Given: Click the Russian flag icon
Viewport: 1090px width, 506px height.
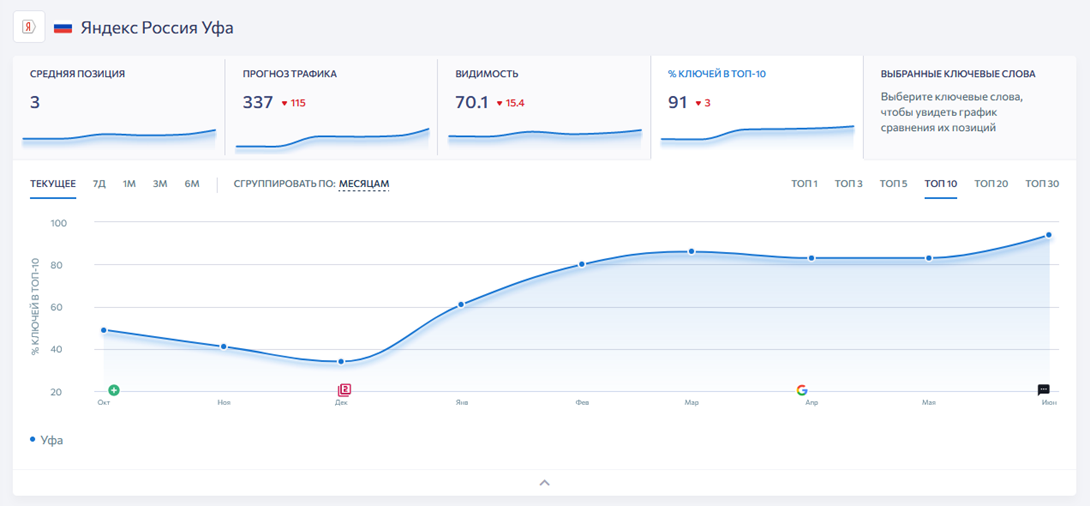Looking at the screenshot, I should tap(63, 28).
